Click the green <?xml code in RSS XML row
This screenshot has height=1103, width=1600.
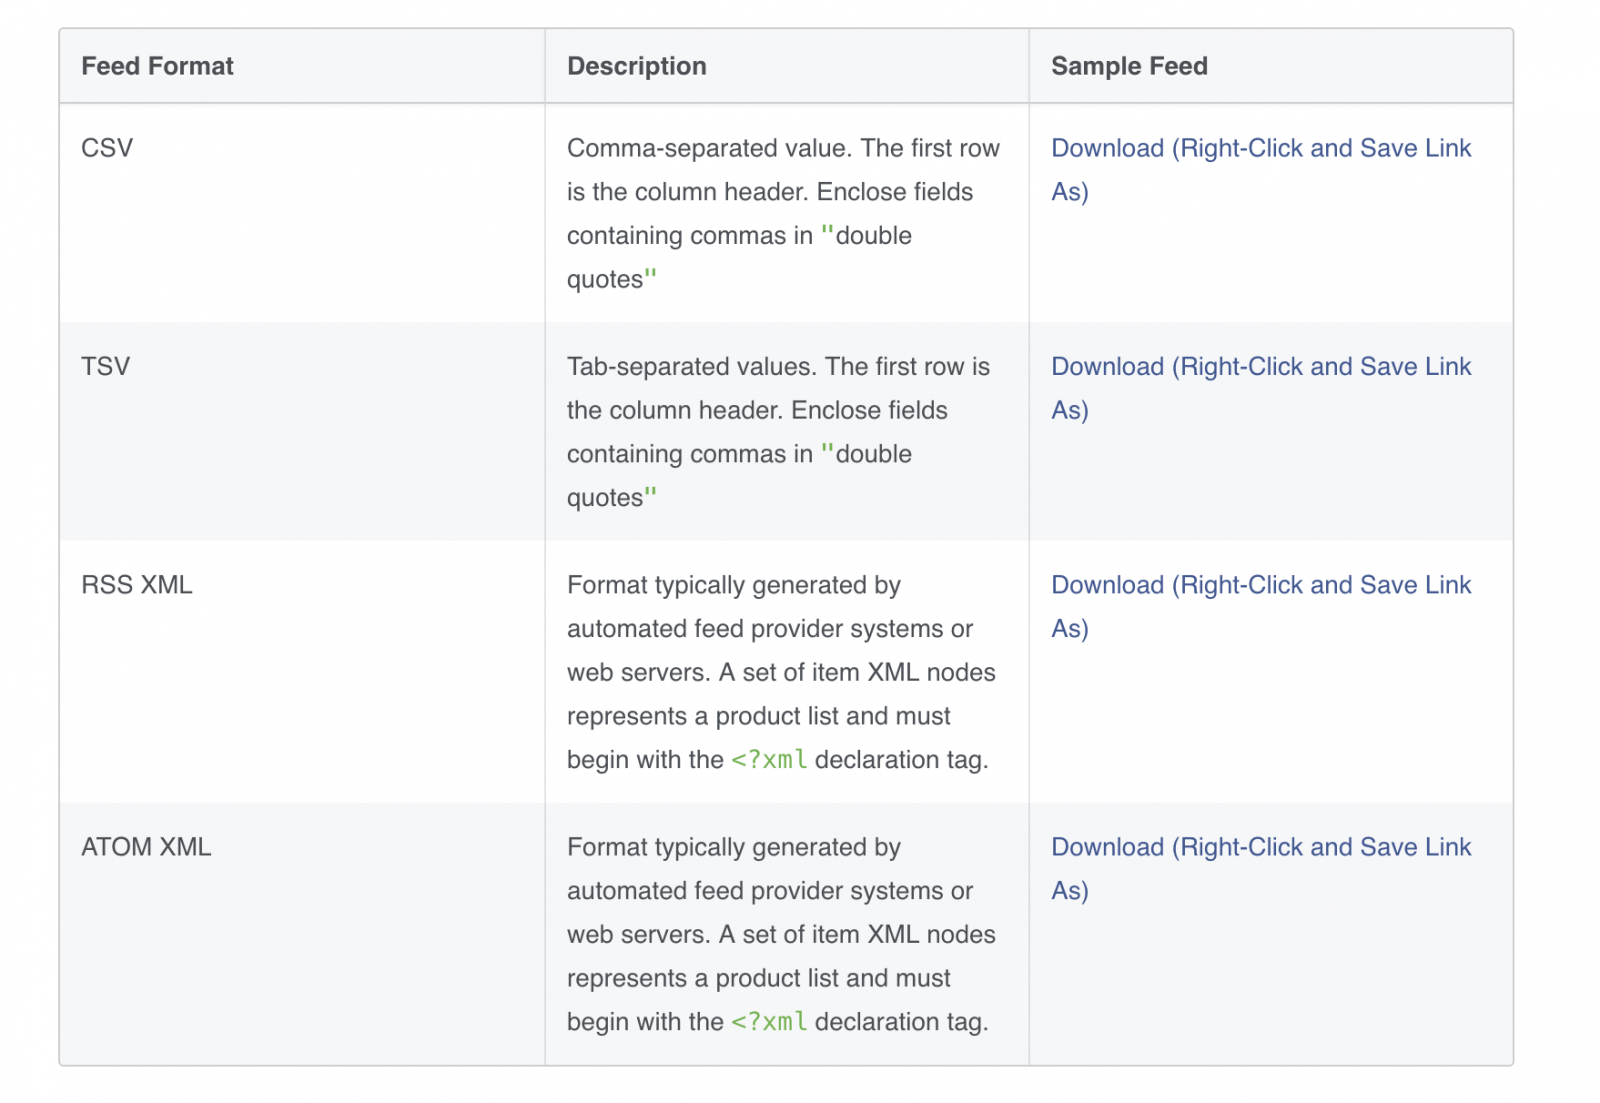(769, 760)
